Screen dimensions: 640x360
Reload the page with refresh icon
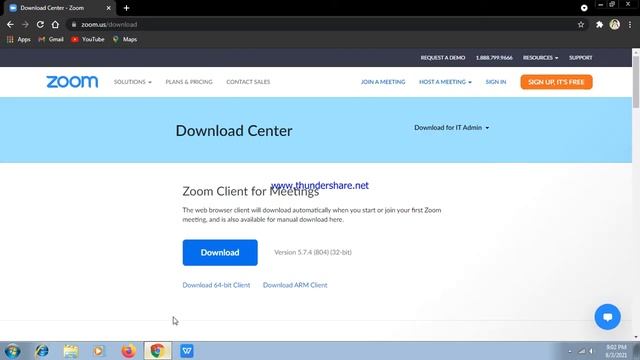point(40,24)
